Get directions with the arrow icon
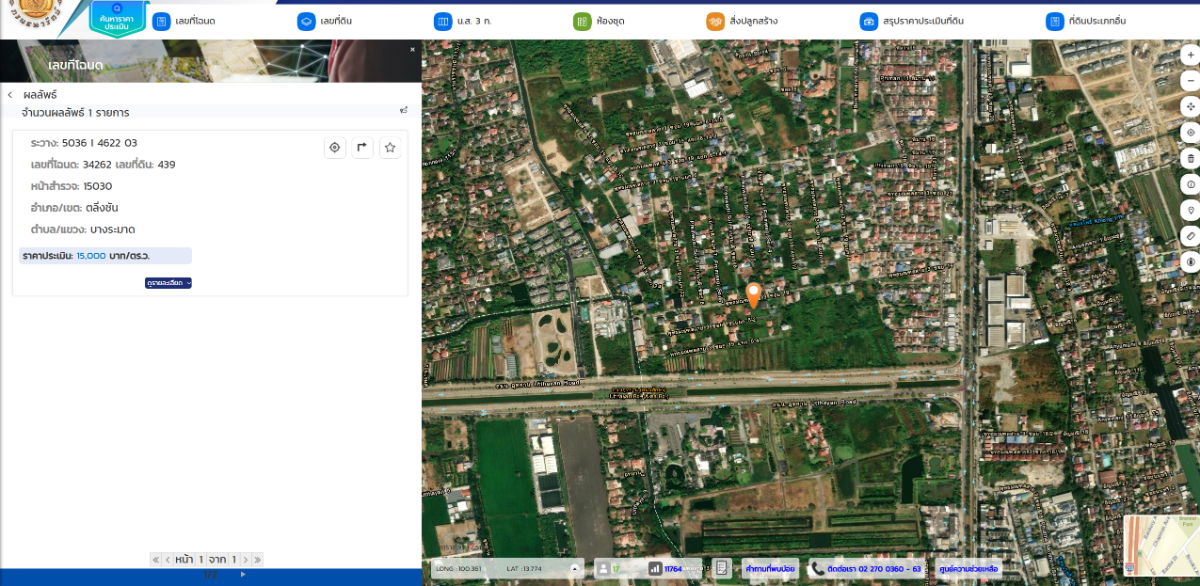 (x=362, y=148)
